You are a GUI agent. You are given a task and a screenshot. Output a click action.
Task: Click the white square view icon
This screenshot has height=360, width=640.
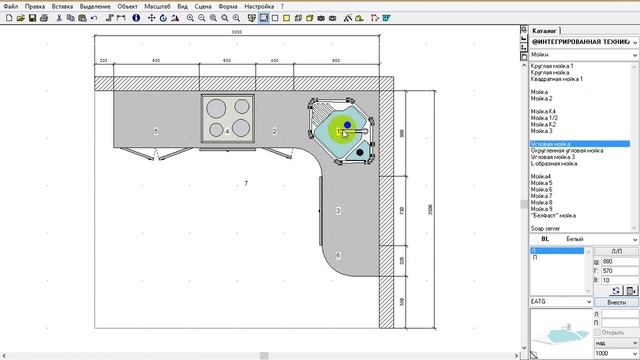tap(275, 18)
